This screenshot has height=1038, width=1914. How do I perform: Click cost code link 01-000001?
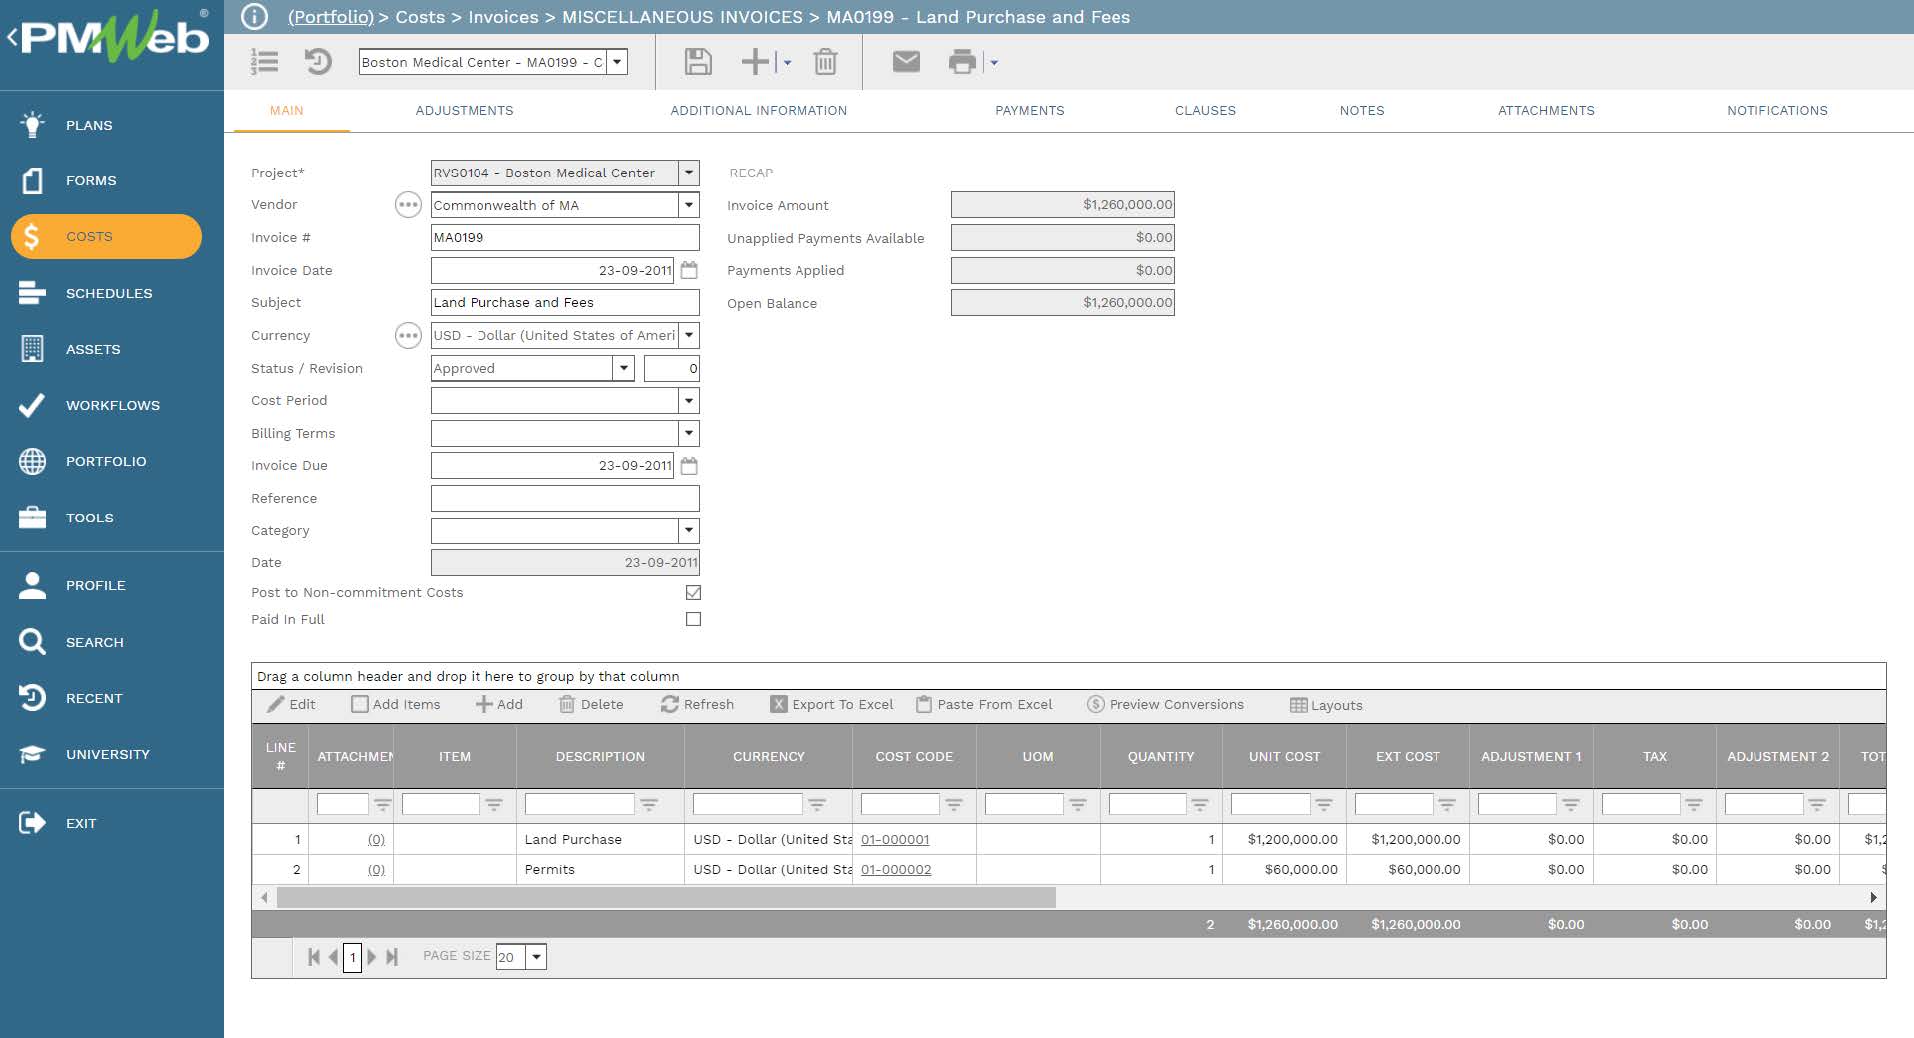895,839
